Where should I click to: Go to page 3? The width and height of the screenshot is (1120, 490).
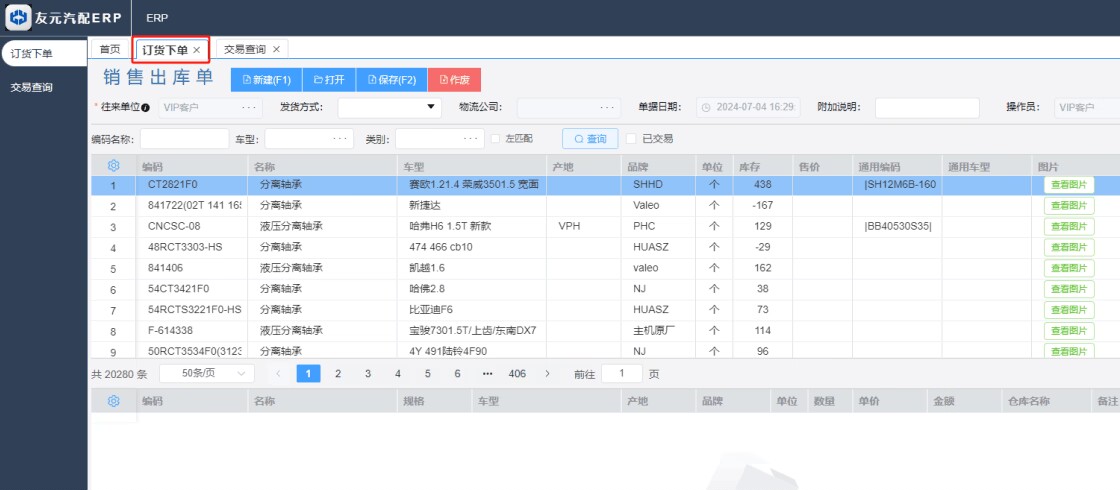(x=368, y=374)
